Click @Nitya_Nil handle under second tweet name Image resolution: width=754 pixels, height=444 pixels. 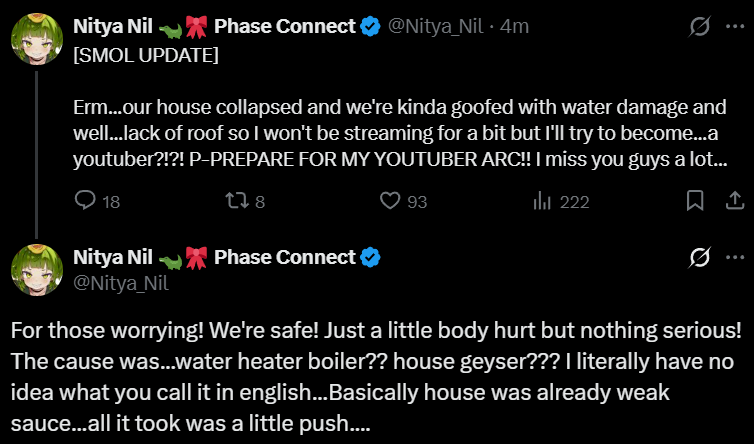(x=121, y=283)
